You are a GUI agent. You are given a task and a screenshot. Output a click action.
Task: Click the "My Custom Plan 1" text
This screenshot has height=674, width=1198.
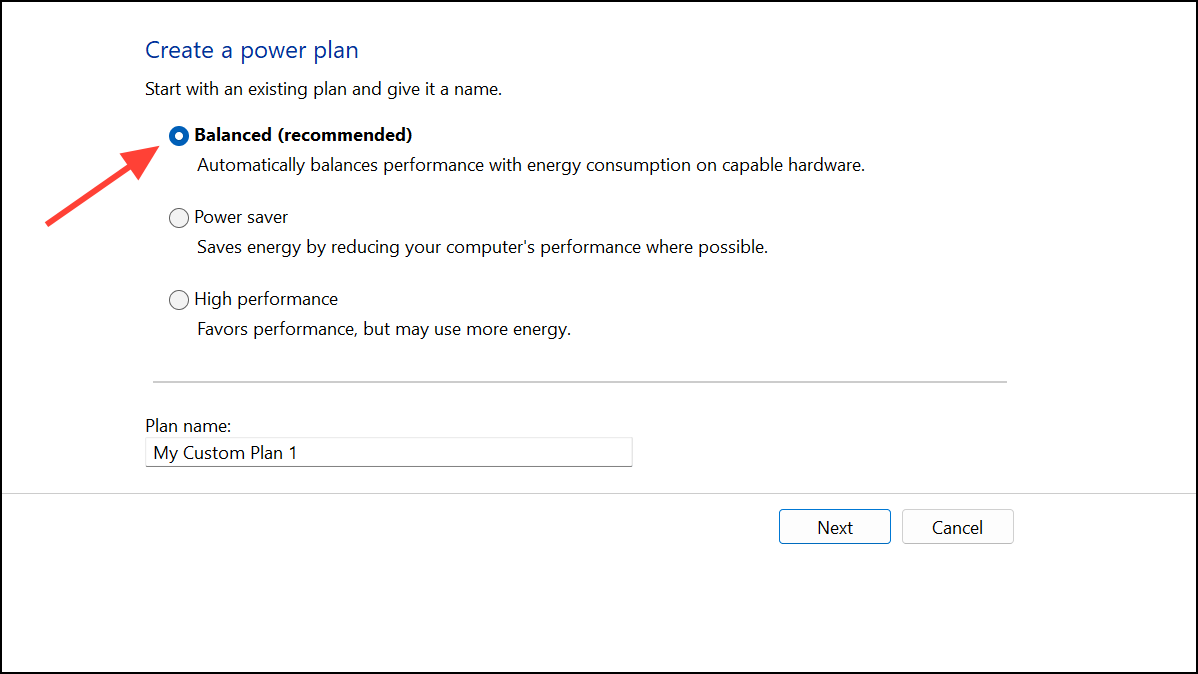pyautogui.click(x=225, y=453)
